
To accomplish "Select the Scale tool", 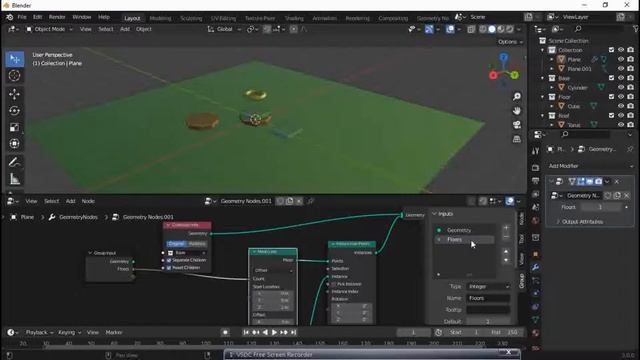I will coord(15,127).
